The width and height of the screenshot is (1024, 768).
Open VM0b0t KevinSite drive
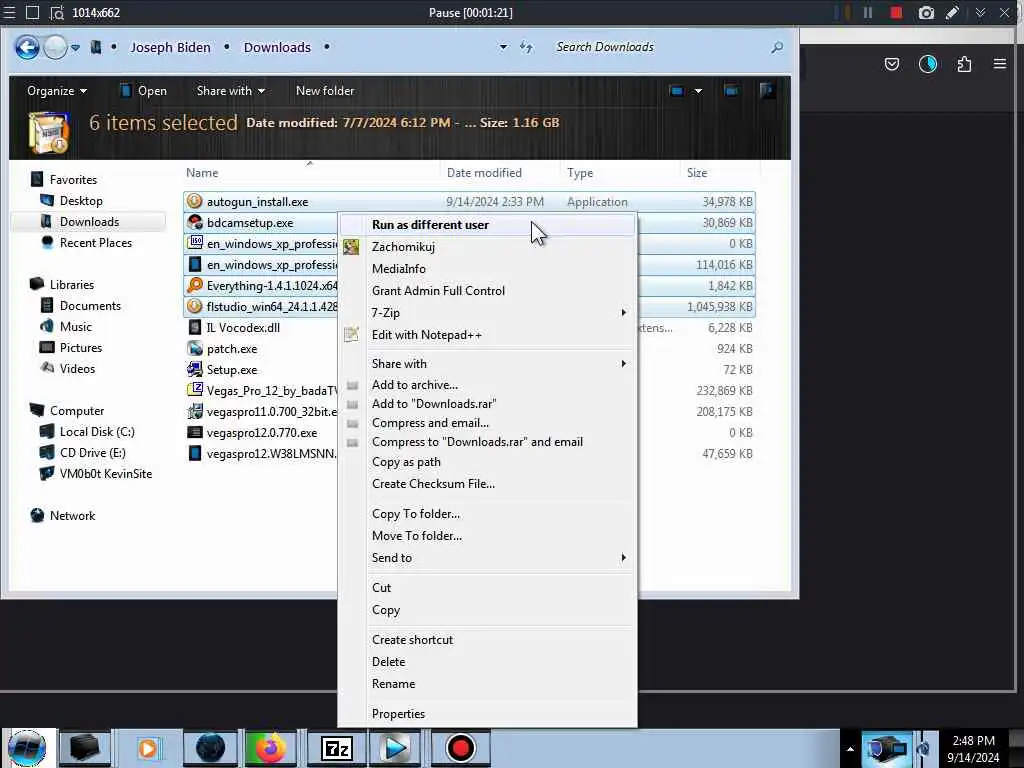[105, 473]
